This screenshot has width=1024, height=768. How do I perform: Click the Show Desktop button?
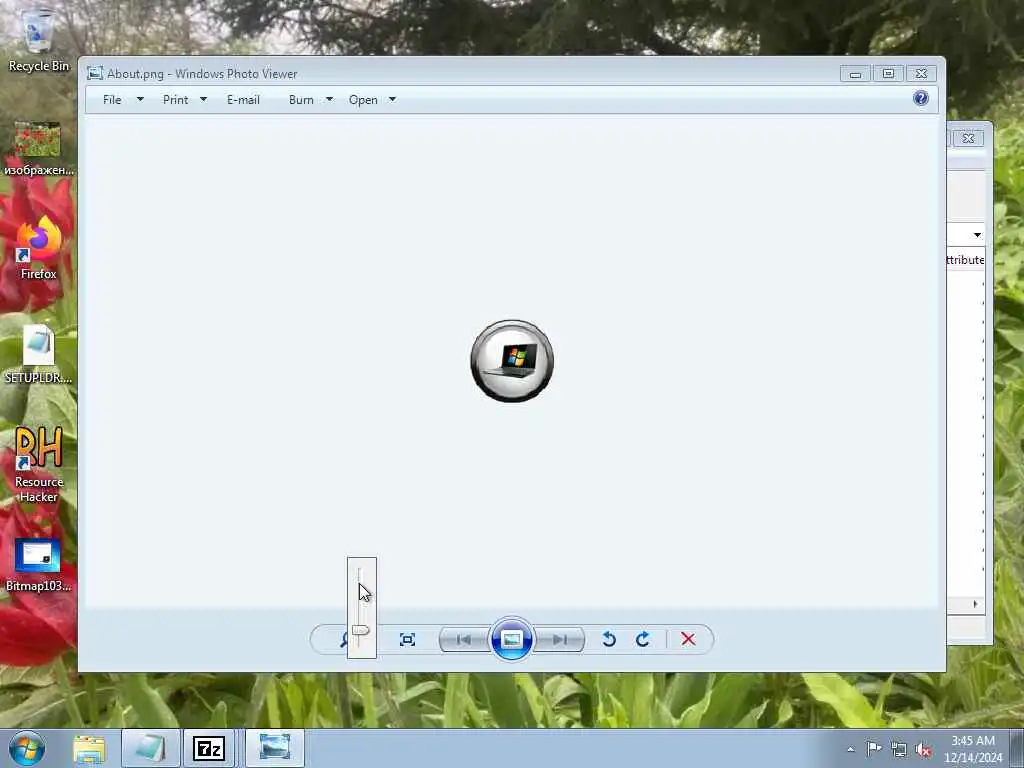click(x=1017, y=748)
